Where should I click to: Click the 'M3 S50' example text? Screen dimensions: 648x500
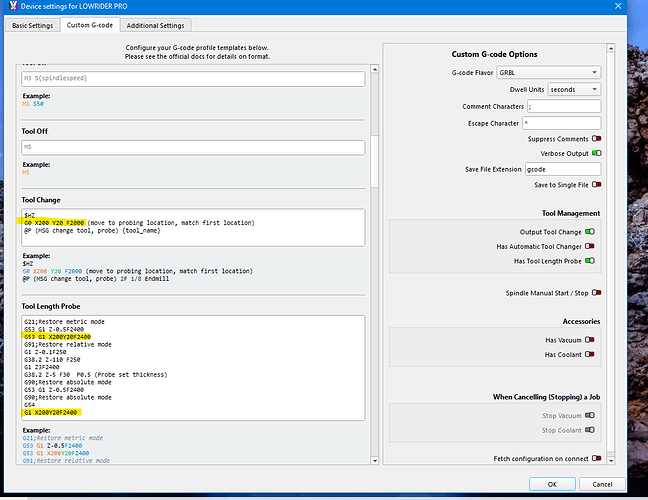tap(33, 104)
